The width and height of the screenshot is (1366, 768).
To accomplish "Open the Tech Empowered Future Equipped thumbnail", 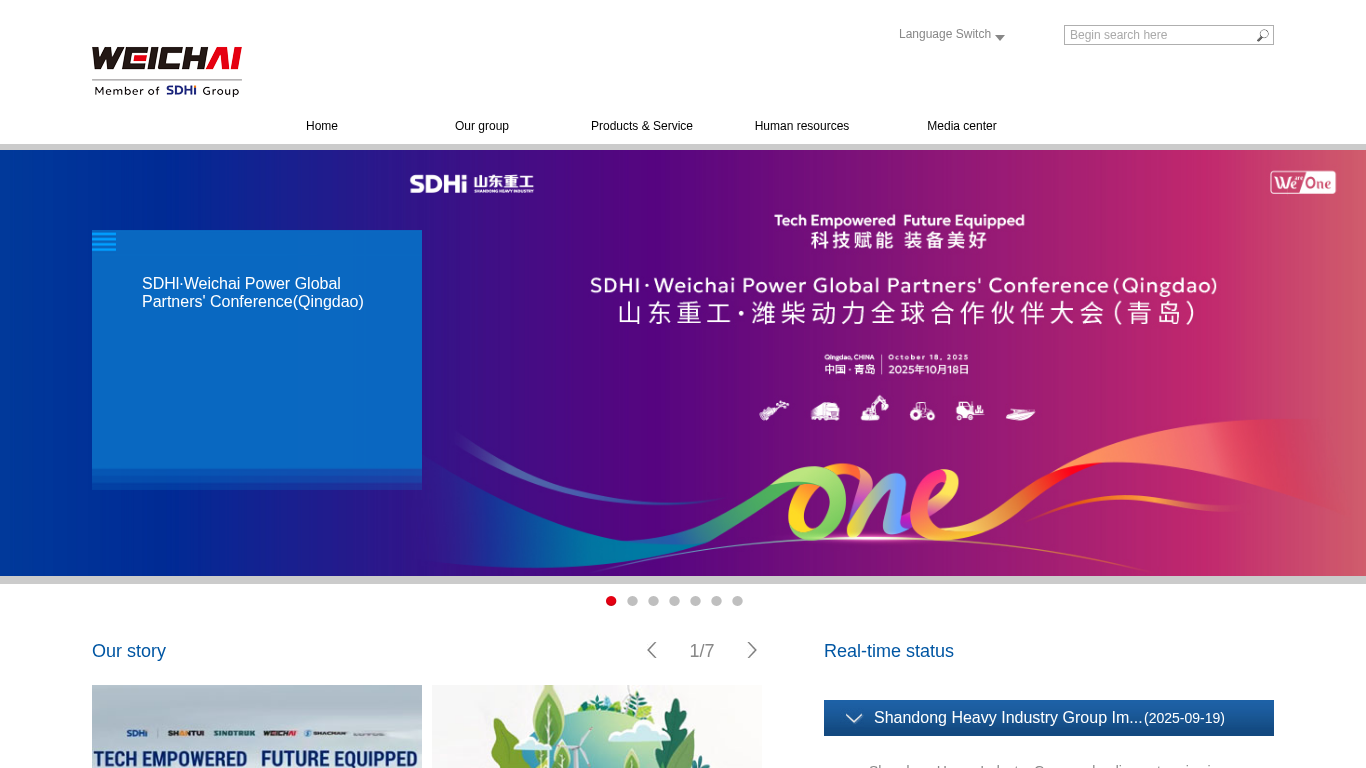I will (x=257, y=726).
